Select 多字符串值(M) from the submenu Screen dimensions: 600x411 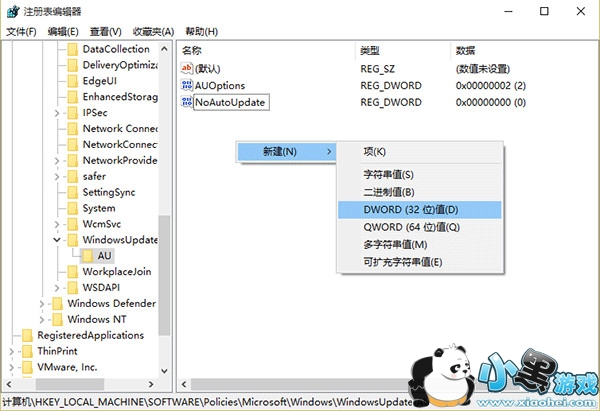click(x=420, y=245)
